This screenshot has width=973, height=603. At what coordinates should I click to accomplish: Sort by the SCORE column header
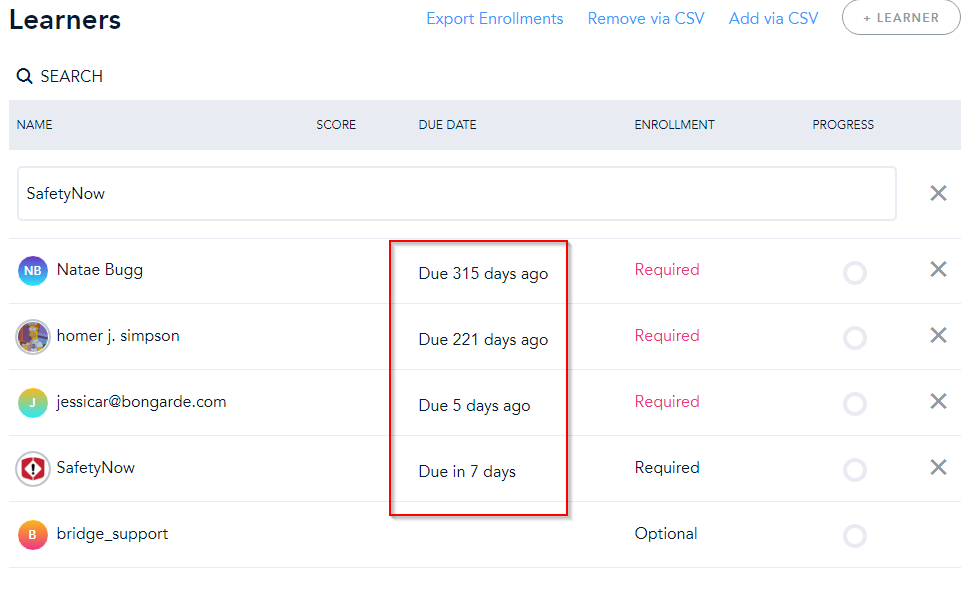(x=336, y=125)
